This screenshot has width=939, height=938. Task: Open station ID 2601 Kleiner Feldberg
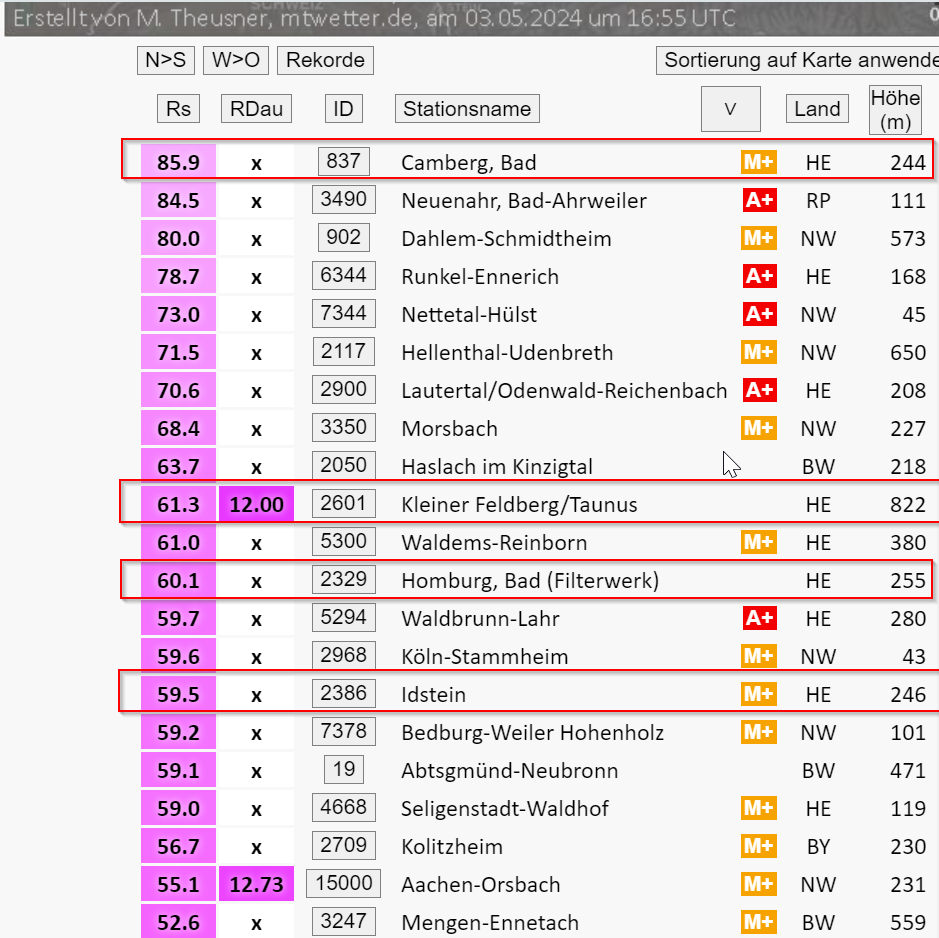tap(344, 503)
